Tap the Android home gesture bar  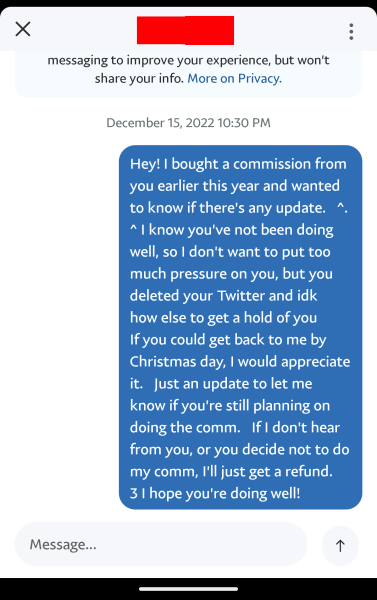(x=188, y=589)
